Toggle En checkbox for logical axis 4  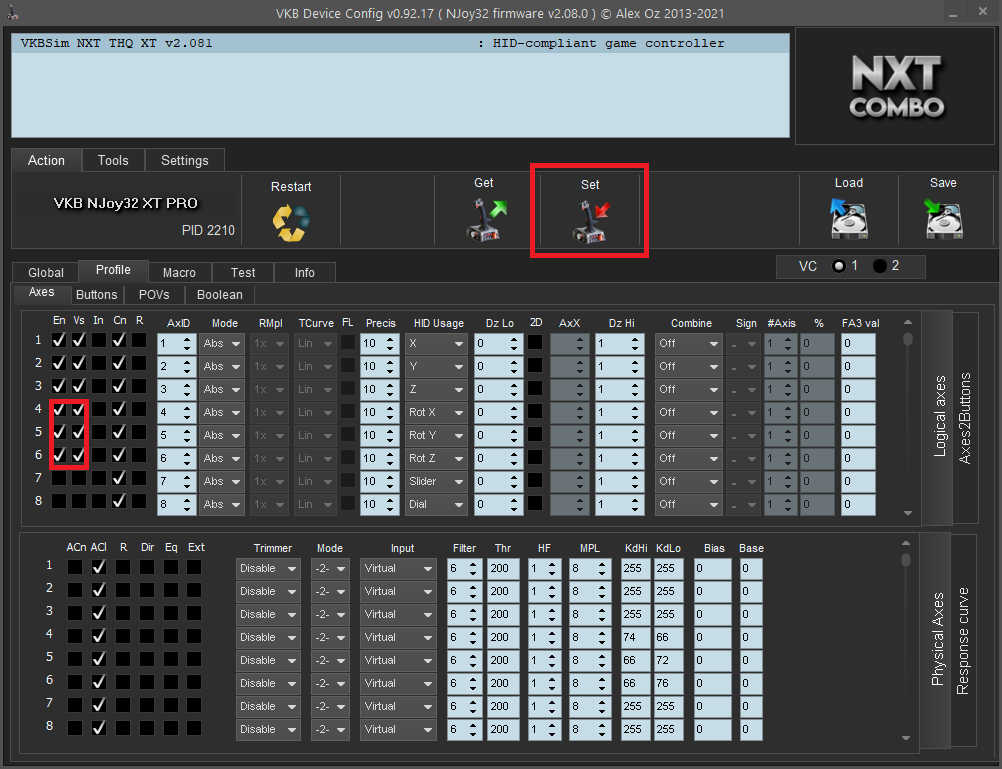point(59,409)
